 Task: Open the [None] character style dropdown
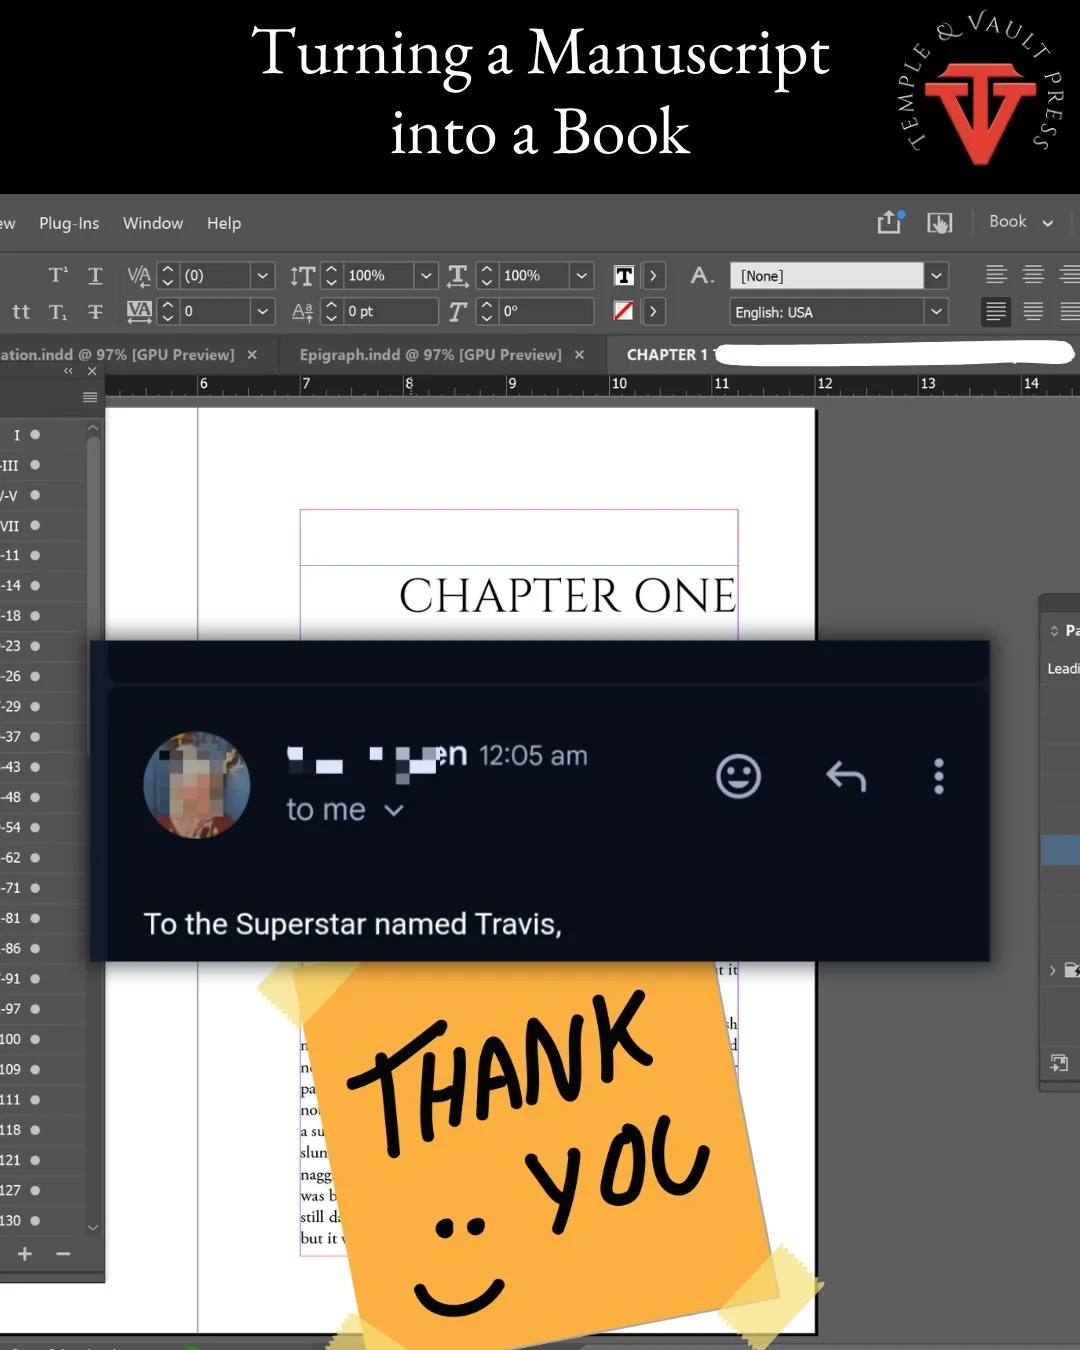pos(936,275)
